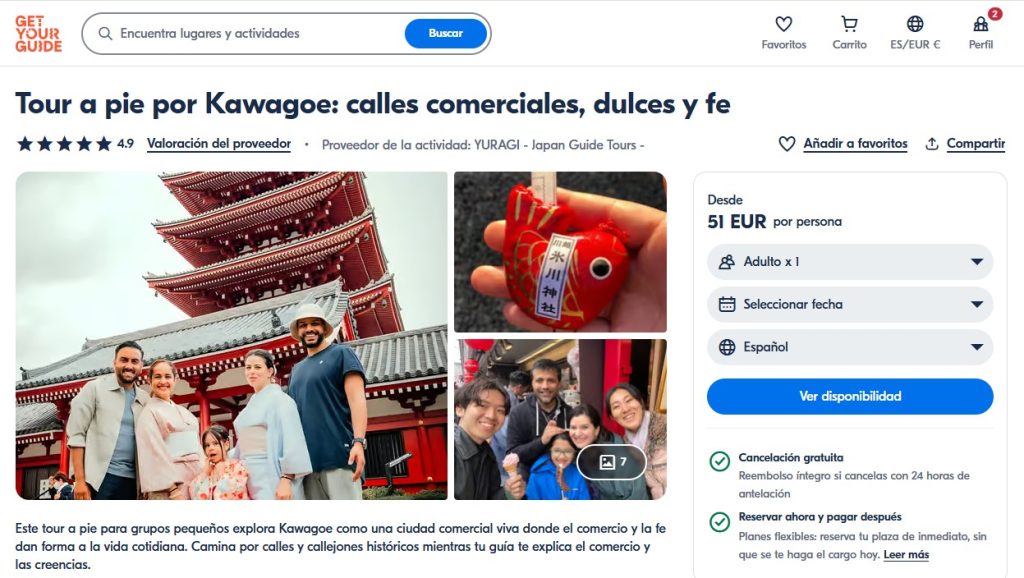Click the share upload icon beside Compartir
Viewport: 1024px width, 578px height.
932,144
